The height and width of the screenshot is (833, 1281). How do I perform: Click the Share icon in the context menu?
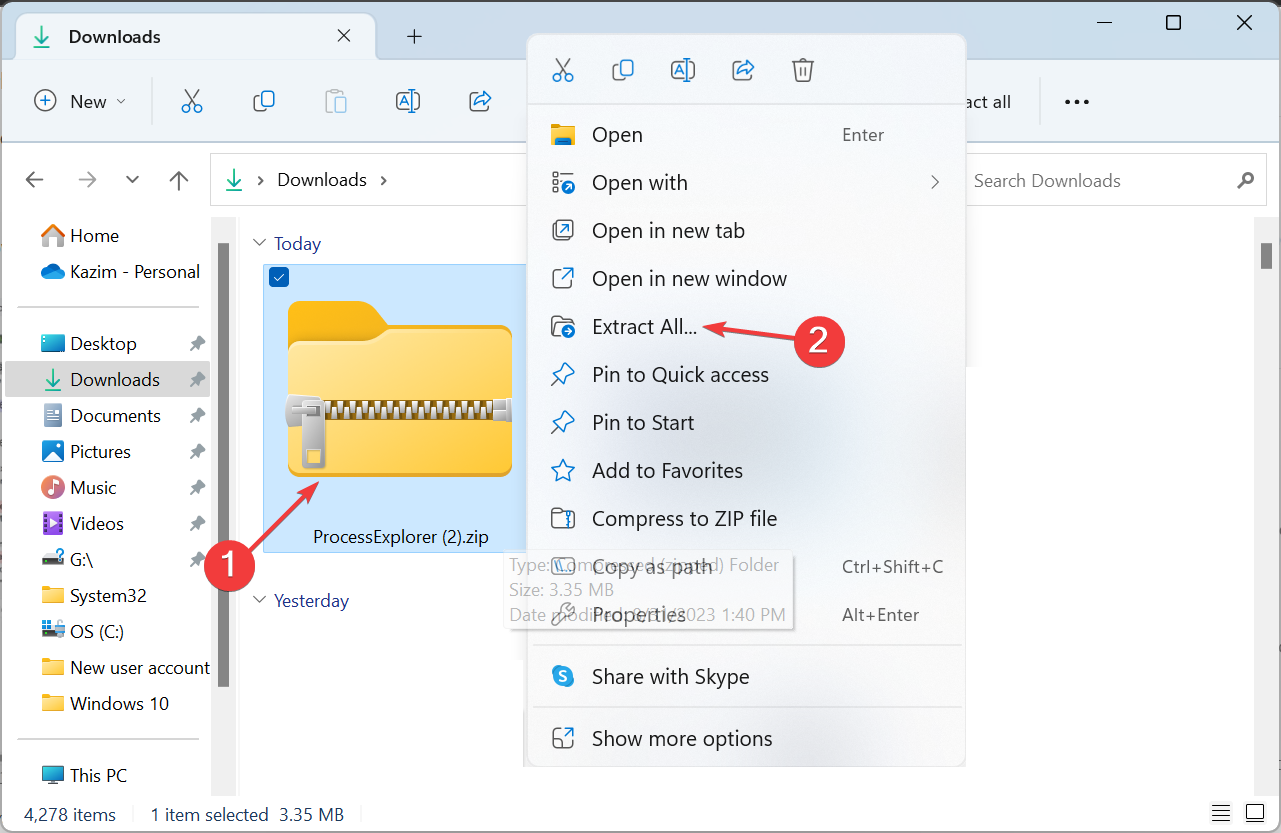tap(743, 70)
